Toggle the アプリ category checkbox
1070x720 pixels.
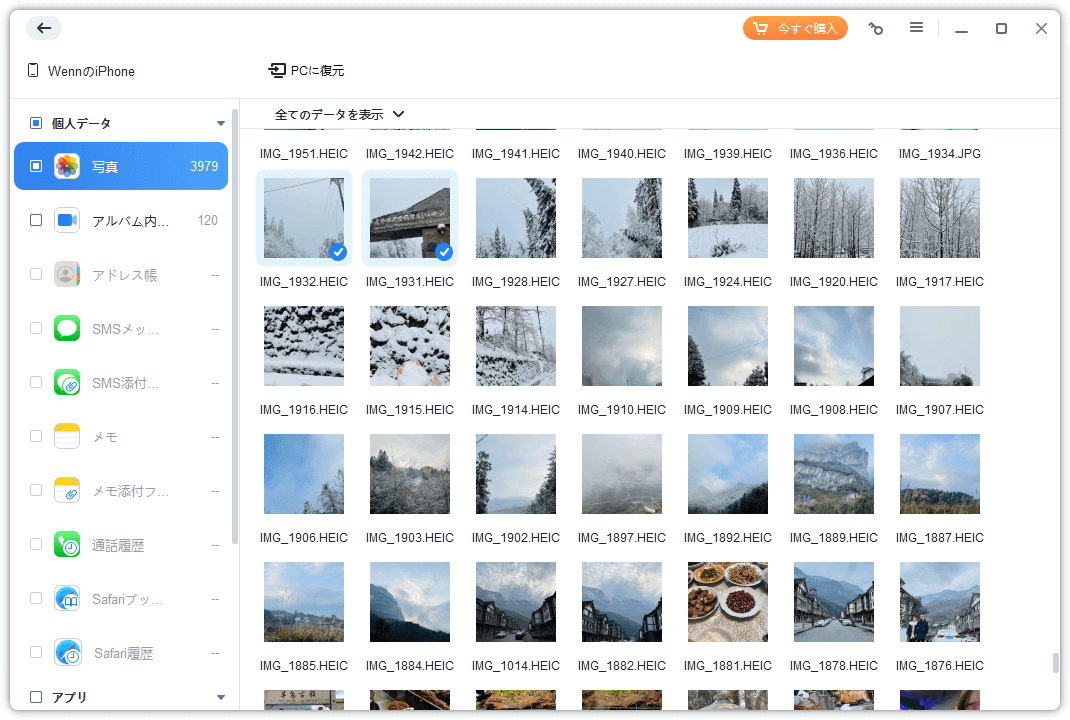[36, 697]
